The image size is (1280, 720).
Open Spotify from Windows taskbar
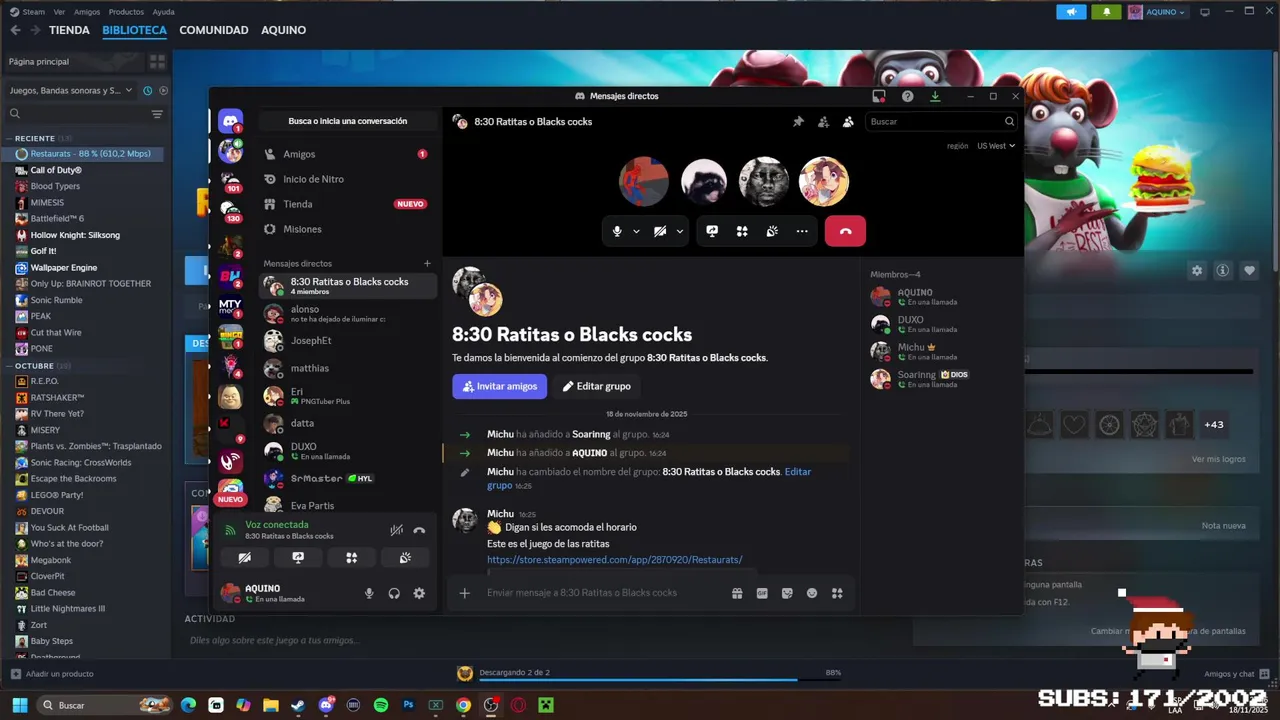(381, 705)
